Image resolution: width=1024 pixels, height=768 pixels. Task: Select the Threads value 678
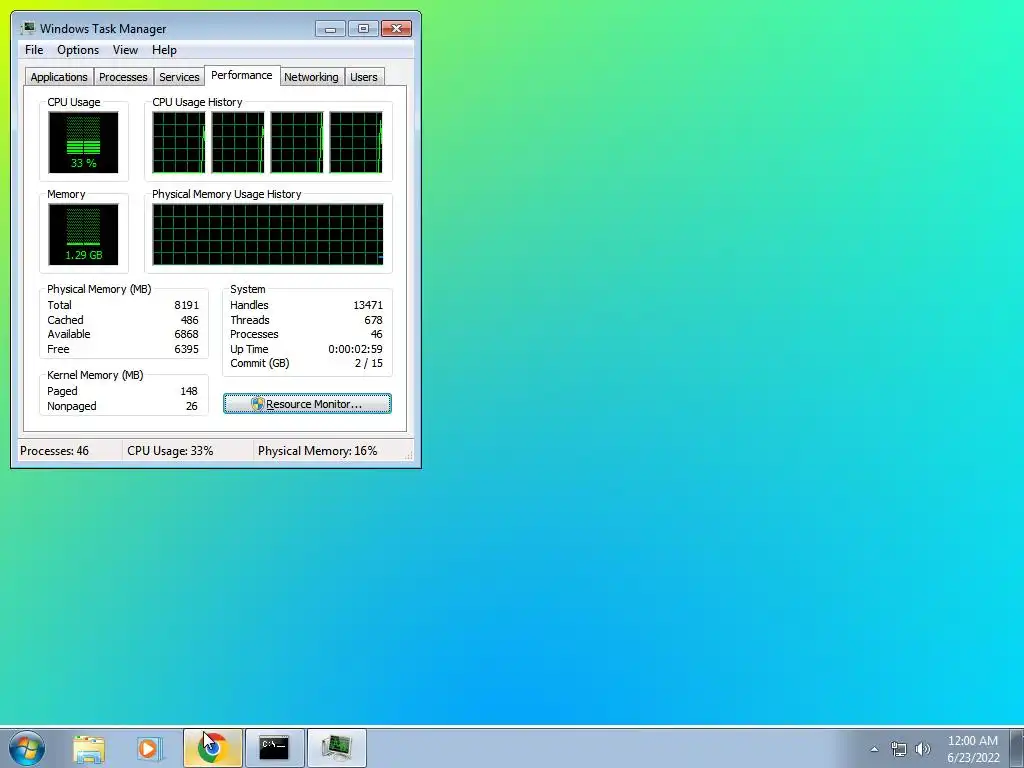tap(374, 320)
